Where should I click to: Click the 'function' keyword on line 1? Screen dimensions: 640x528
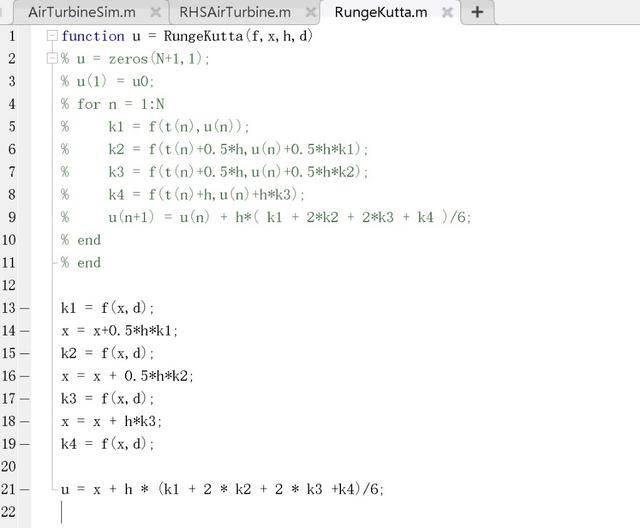pyautogui.click(x=93, y=36)
